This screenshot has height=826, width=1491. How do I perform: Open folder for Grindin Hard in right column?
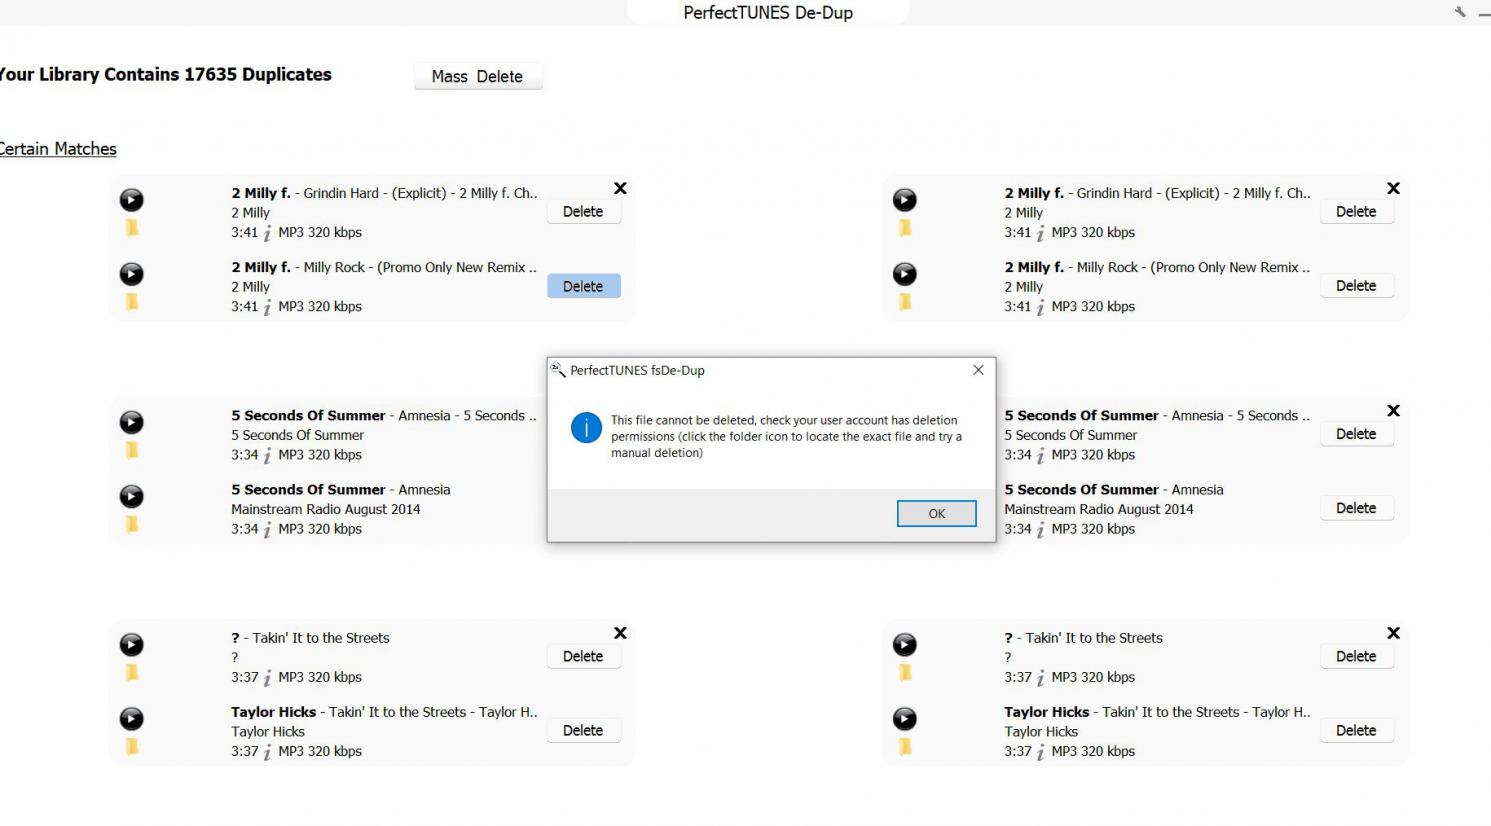[x=904, y=229]
